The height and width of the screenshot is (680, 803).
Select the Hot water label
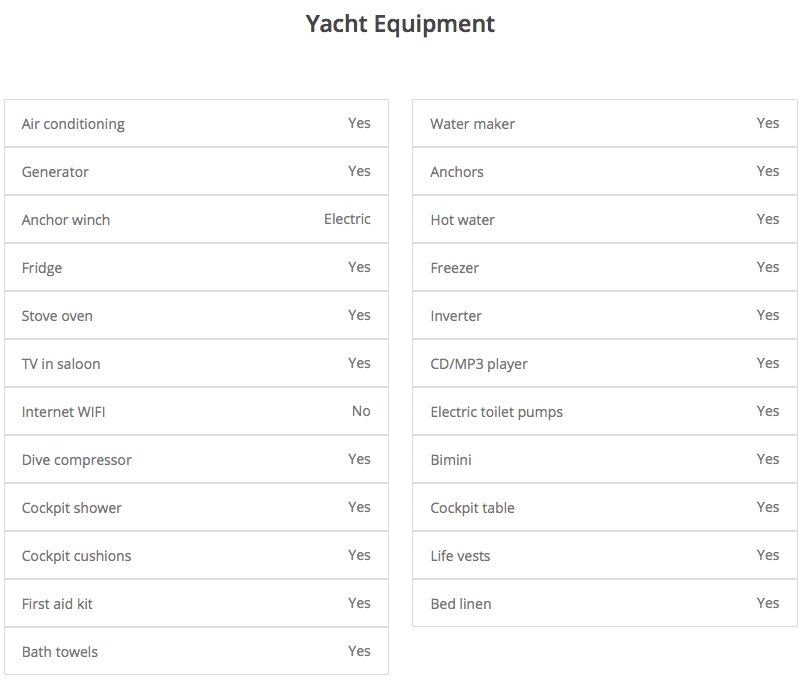(462, 220)
